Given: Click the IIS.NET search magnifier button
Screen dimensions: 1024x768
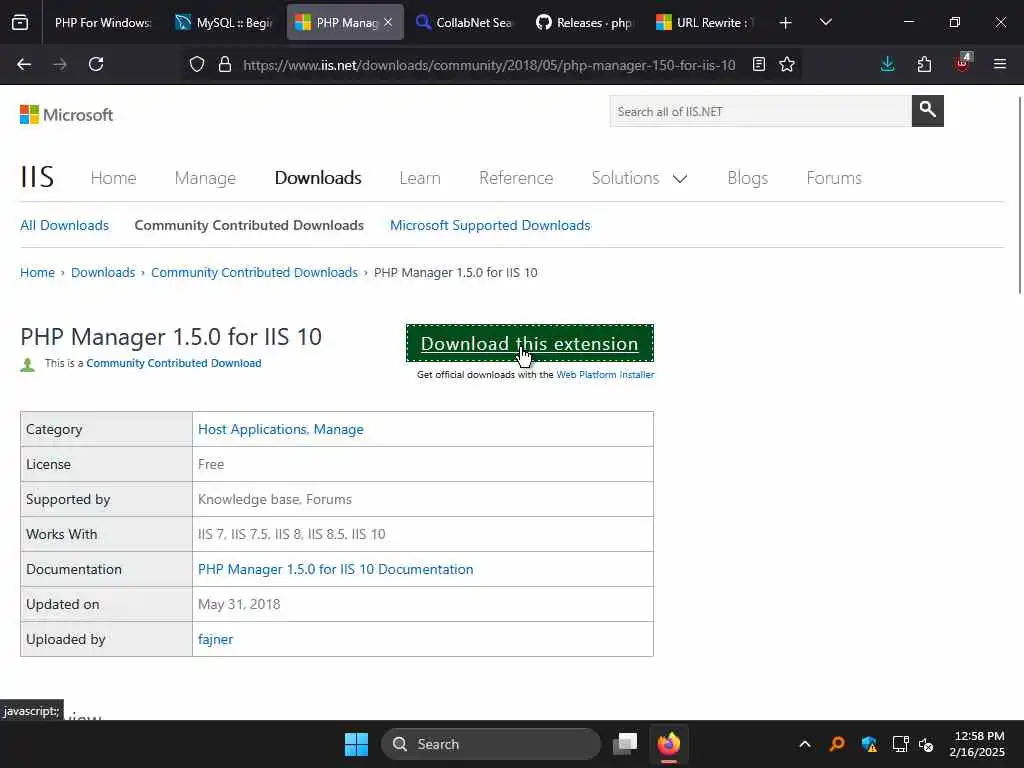Looking at the screenshot, I should 927,111.
